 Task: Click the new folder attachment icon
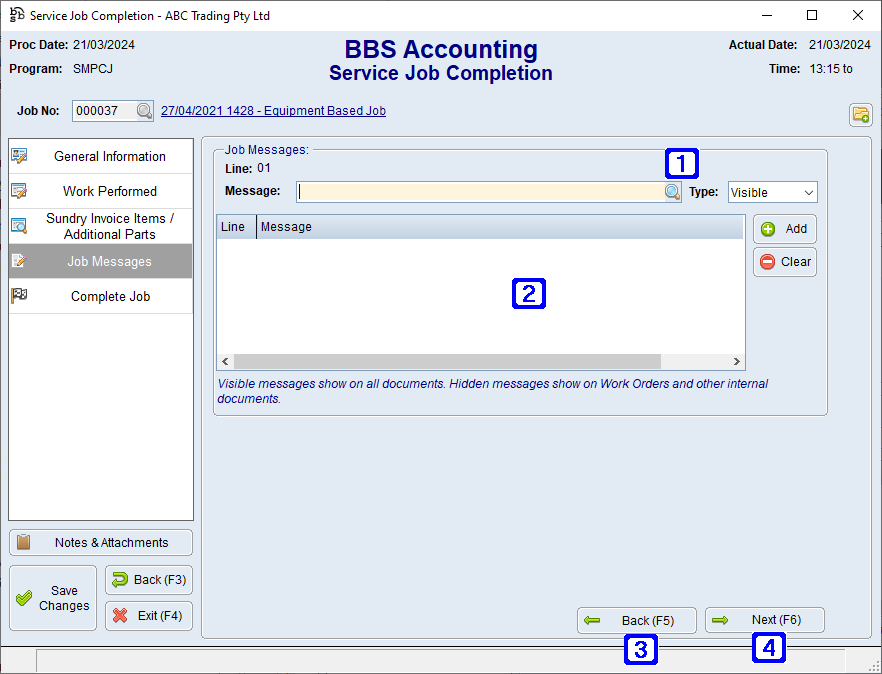coord(860,114)
